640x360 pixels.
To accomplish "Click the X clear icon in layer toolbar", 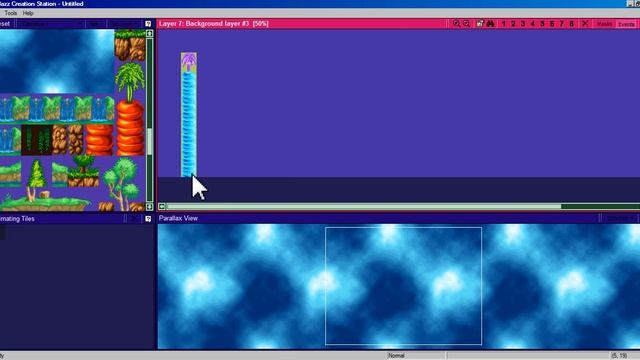I will pyautogui.click(x=585, y=24).
